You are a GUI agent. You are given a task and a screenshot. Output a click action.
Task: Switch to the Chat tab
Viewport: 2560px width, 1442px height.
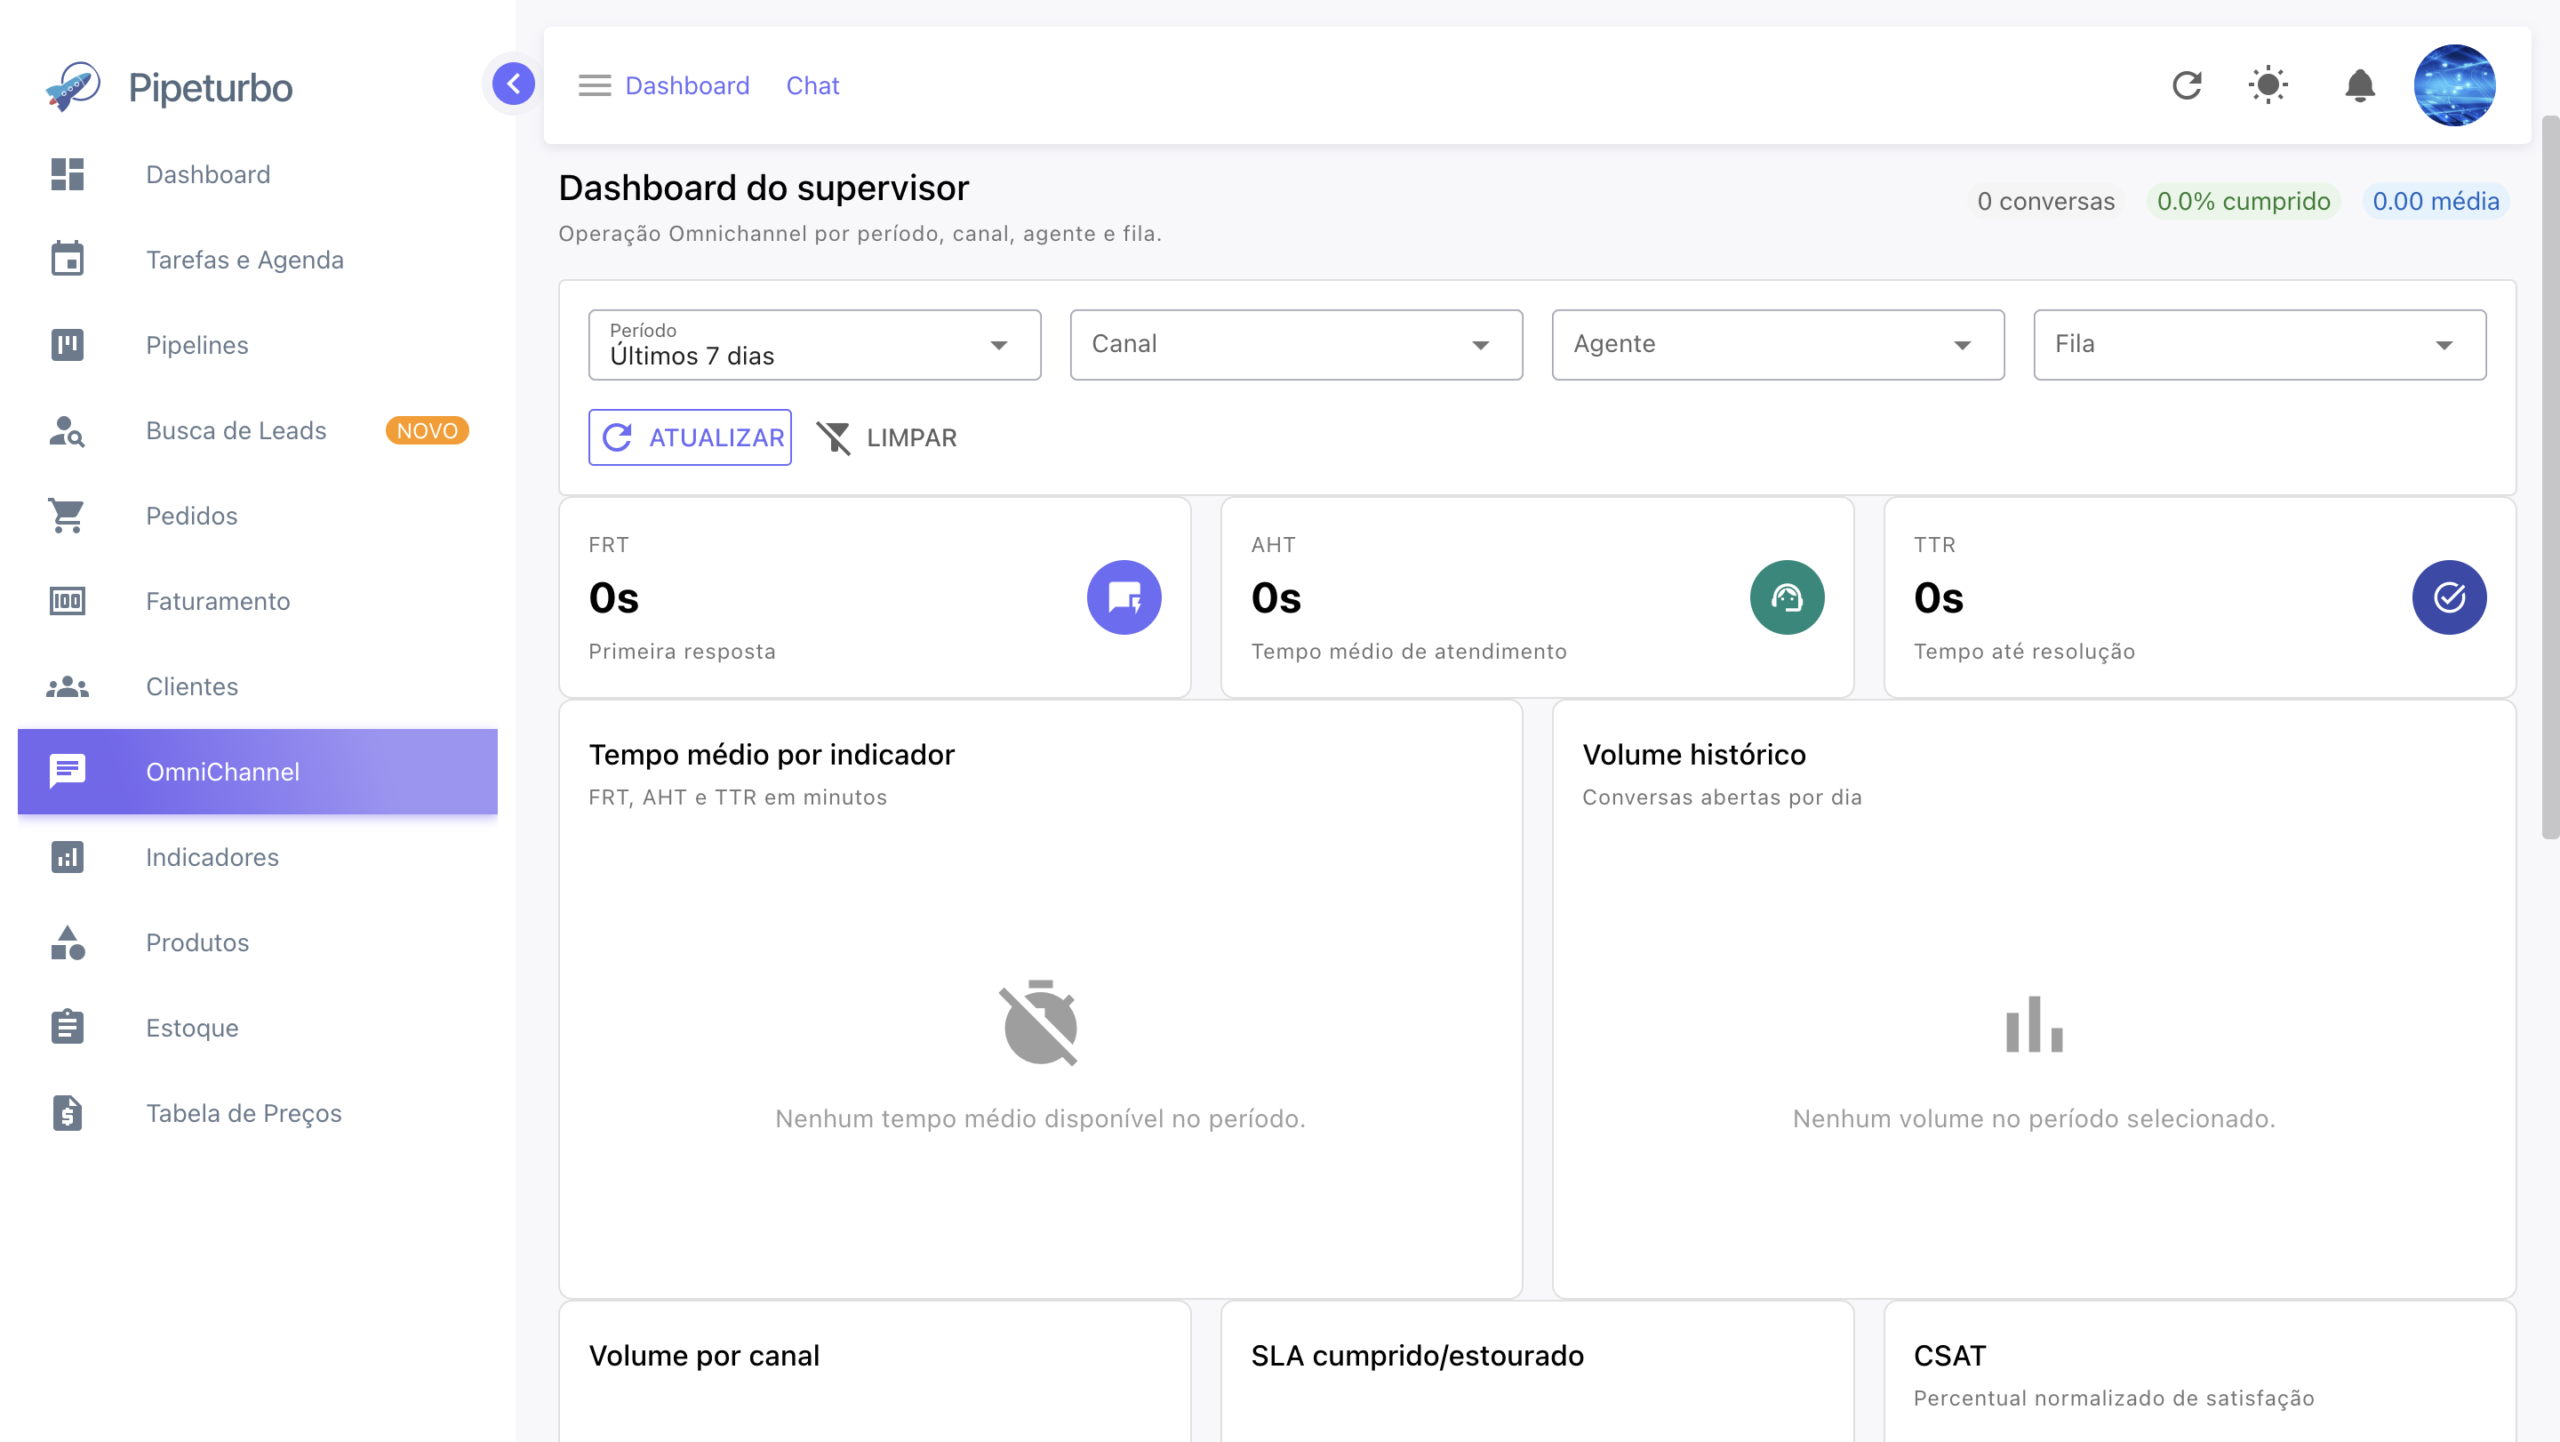[x=812, y=86]
